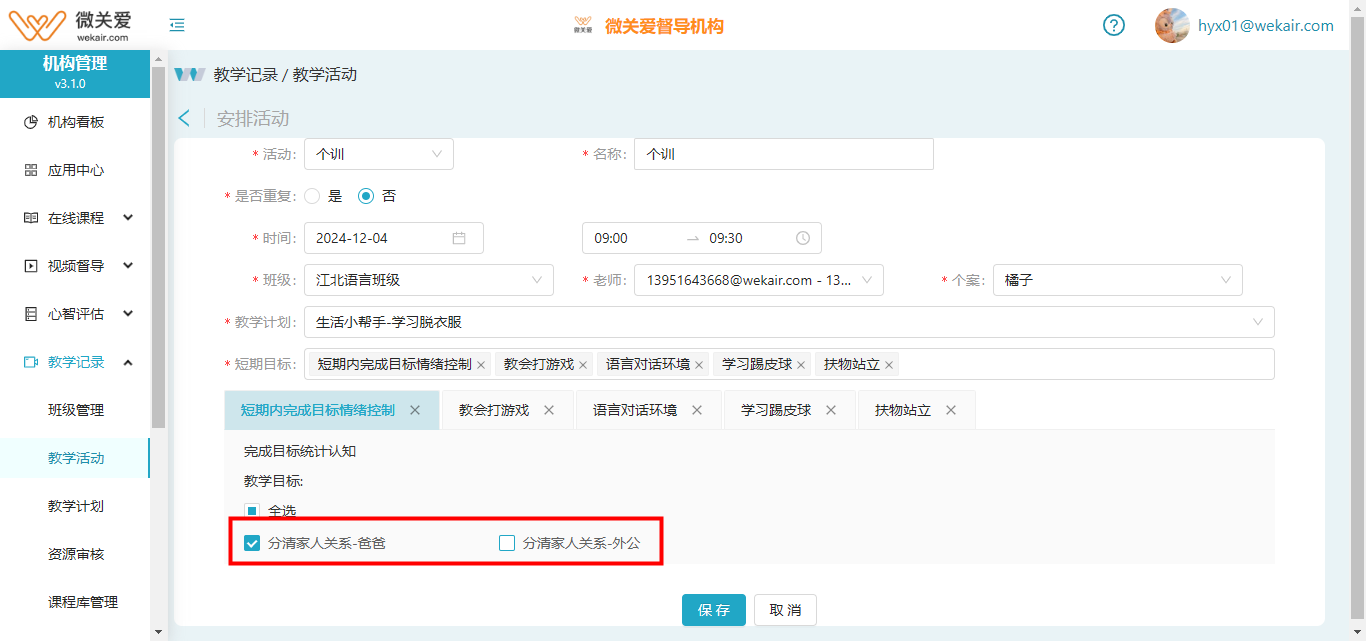Open the 班级 dropdown
Screen dimensions: 1366x641
(x=428, y=280)
